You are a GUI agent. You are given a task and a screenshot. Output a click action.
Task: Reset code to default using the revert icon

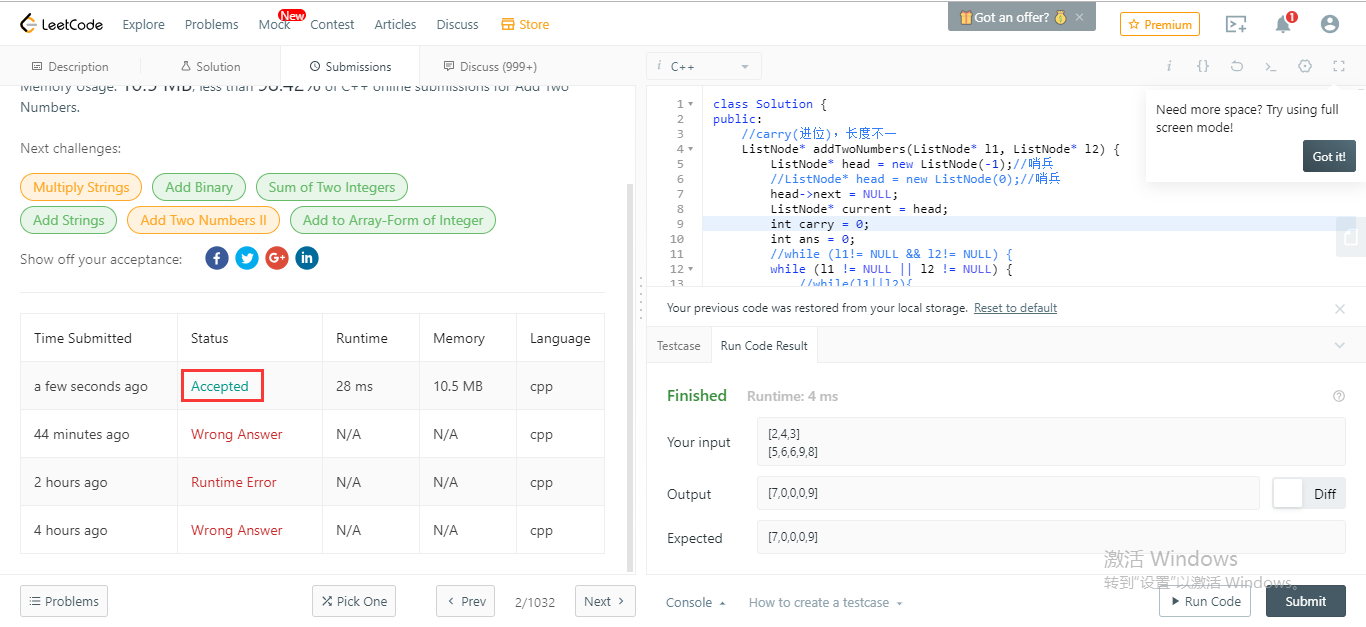coord(1237,66)
